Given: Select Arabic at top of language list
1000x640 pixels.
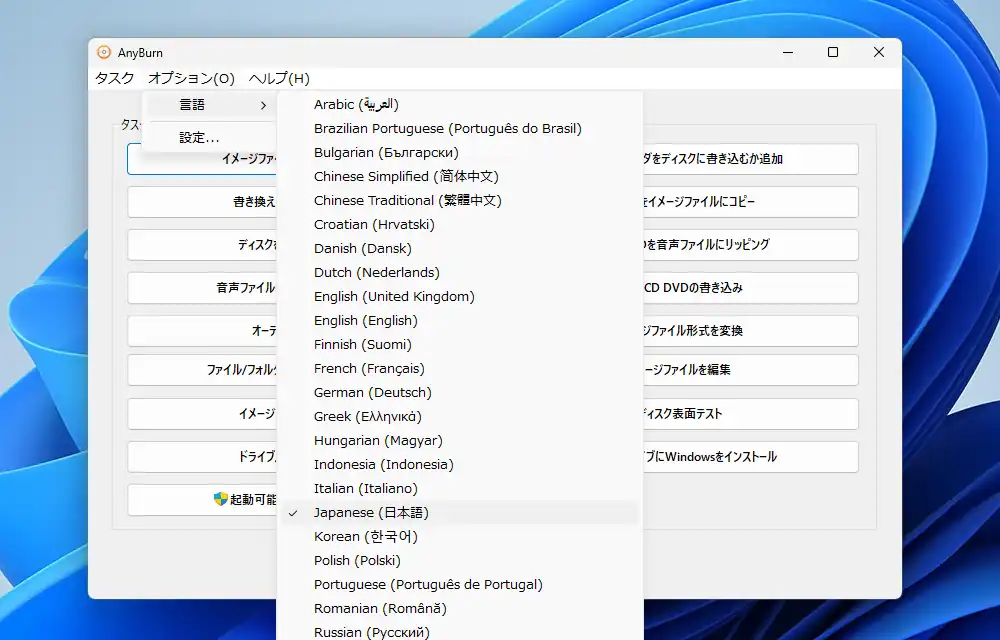Looking at the screenshot, I should 355,105.
